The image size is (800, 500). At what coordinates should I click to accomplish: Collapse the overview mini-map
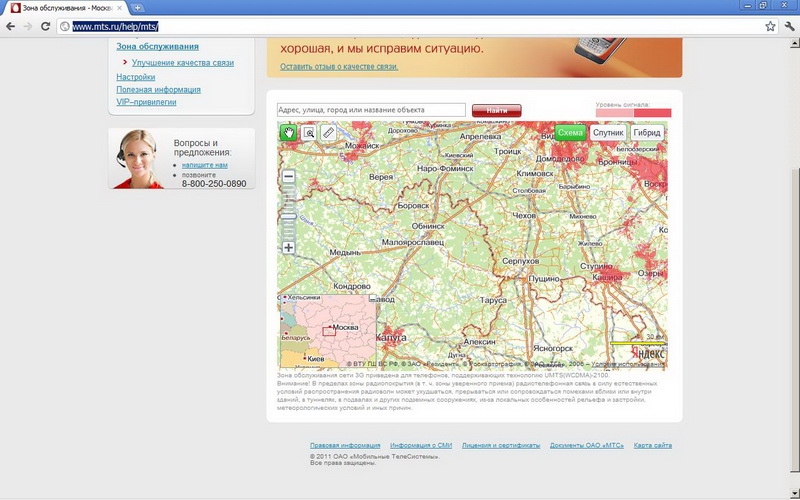[x=372, y=297]
